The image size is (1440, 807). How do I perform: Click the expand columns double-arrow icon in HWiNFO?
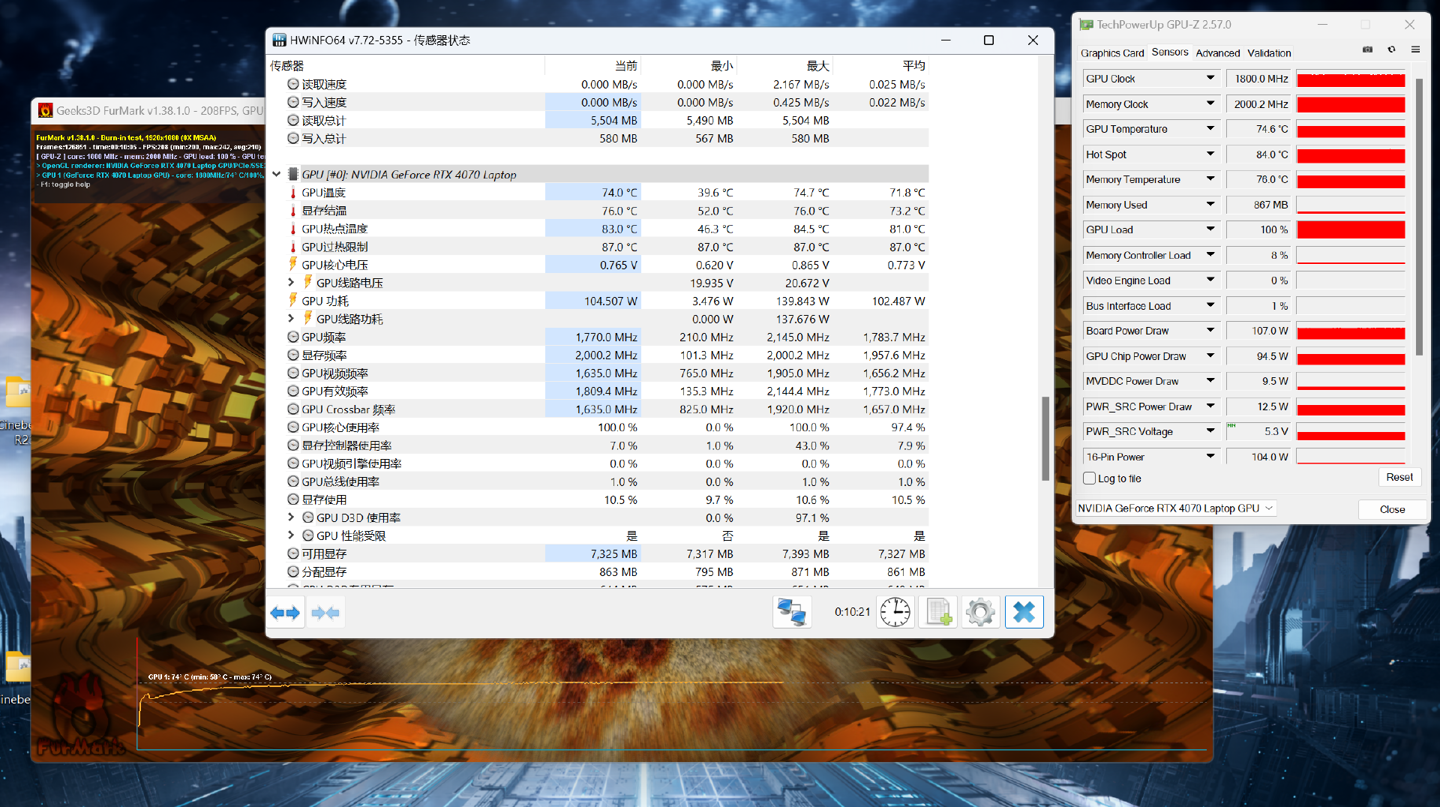click(285, 612)
